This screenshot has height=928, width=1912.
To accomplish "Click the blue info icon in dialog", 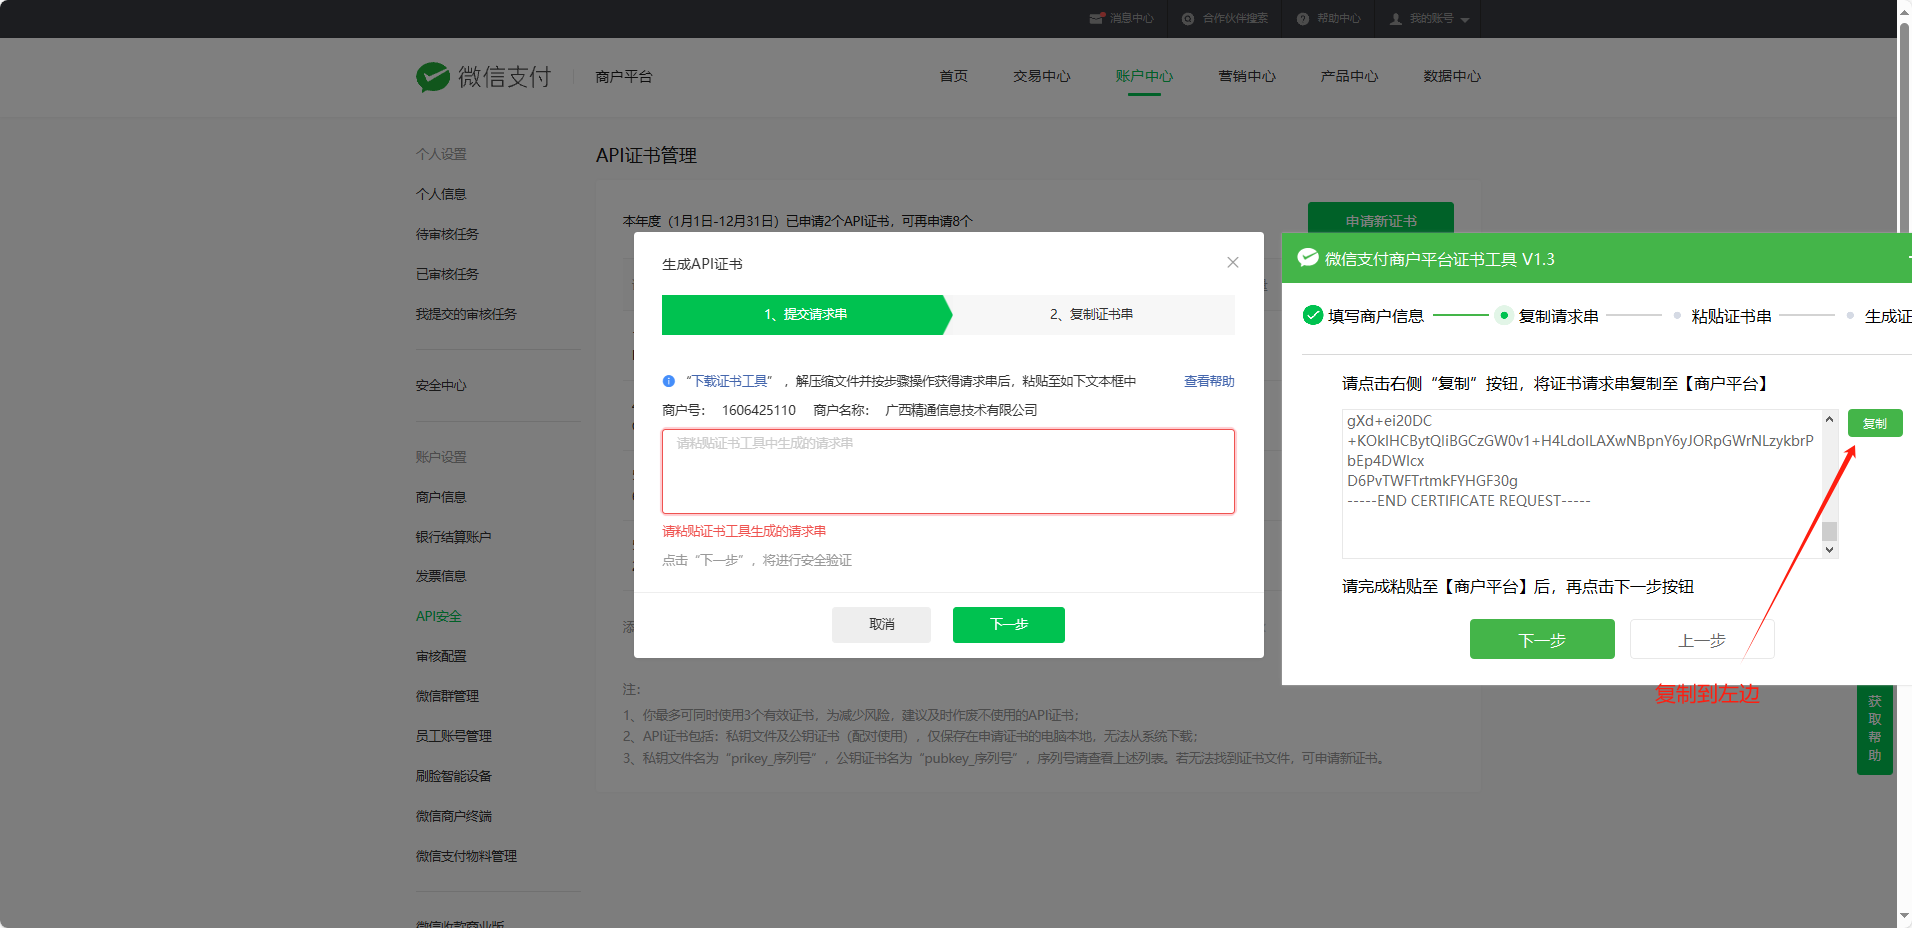I will pos(669,381).
